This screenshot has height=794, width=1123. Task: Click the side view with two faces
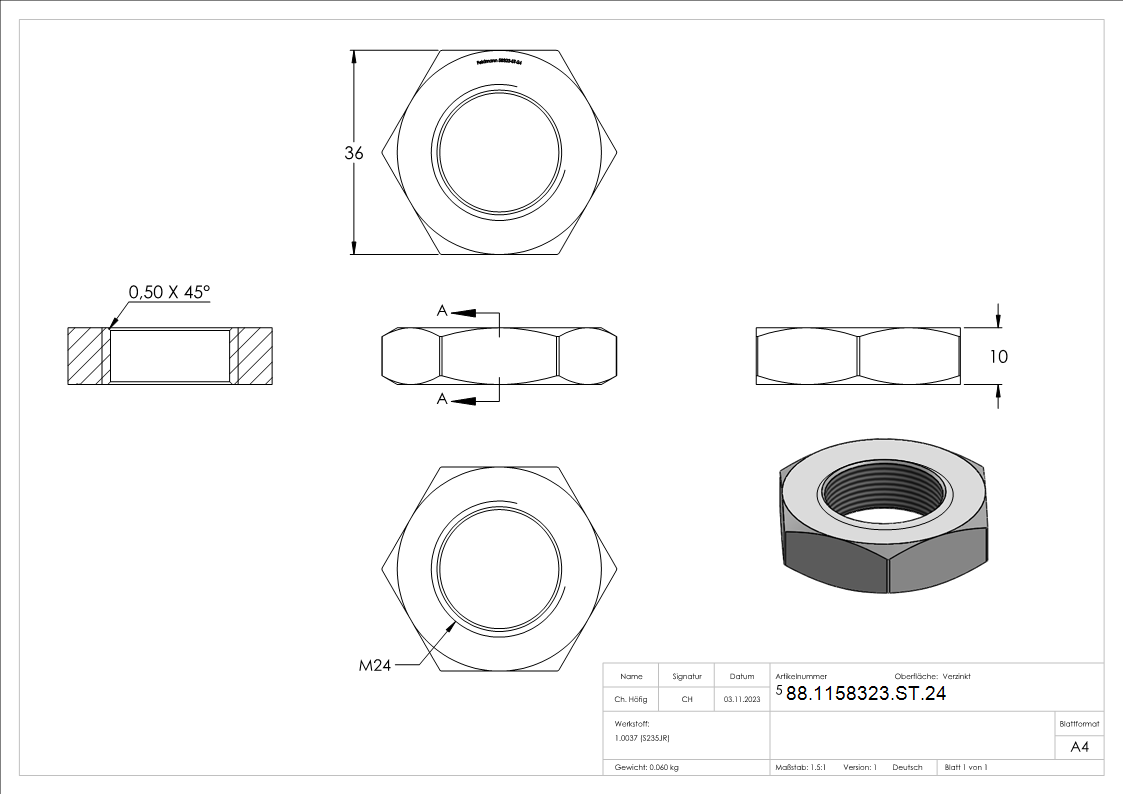click(x=858, y=356)
